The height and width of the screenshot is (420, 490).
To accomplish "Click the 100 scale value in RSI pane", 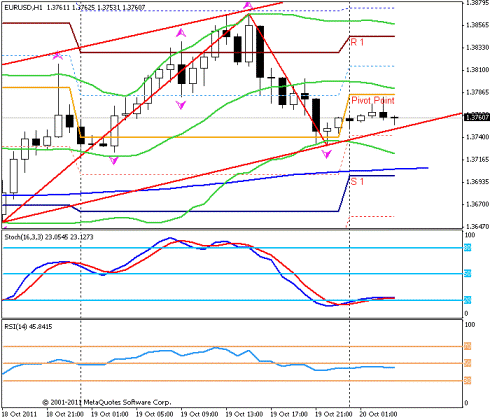I will (x=470, y=325).
